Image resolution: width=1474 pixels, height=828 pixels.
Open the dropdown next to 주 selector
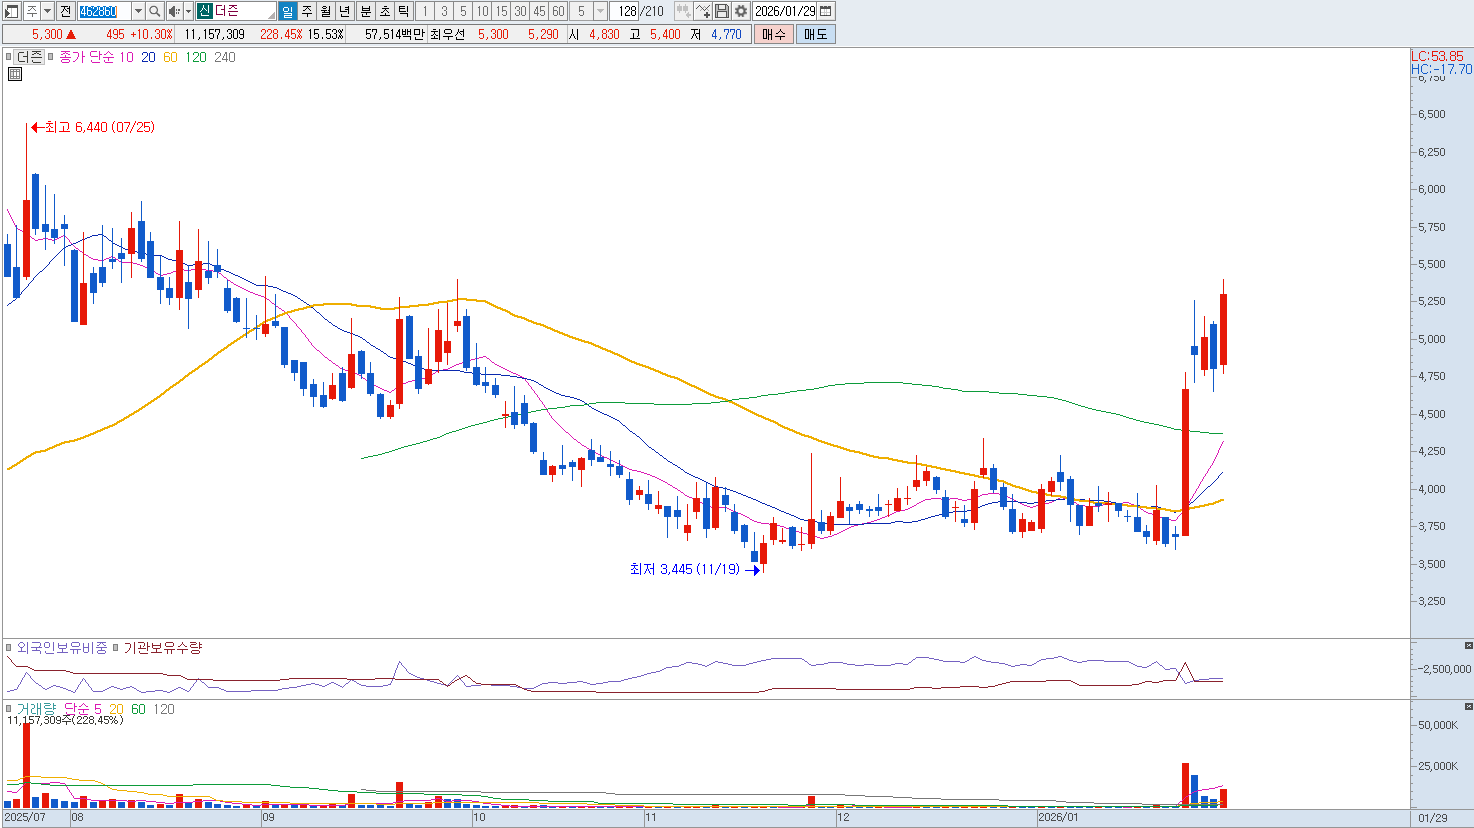(x=47, y=11)
